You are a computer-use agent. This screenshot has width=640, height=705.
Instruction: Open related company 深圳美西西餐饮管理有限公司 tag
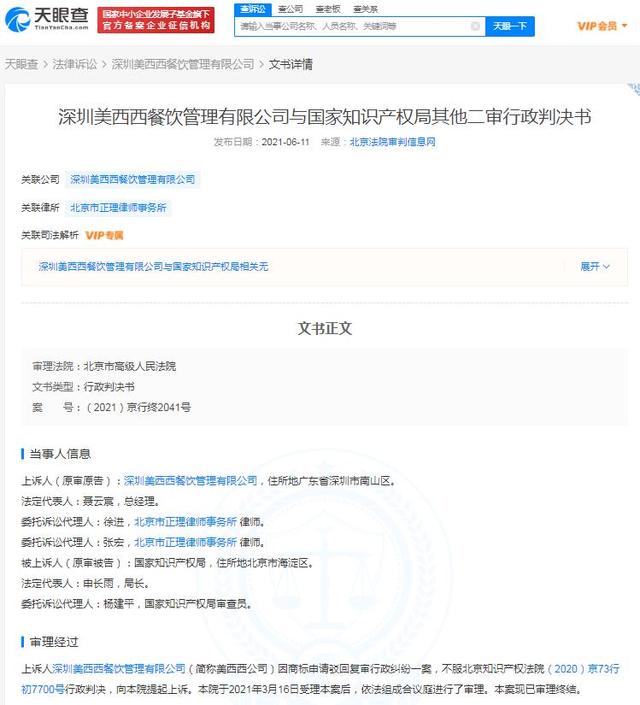click(x=133, y=179)
